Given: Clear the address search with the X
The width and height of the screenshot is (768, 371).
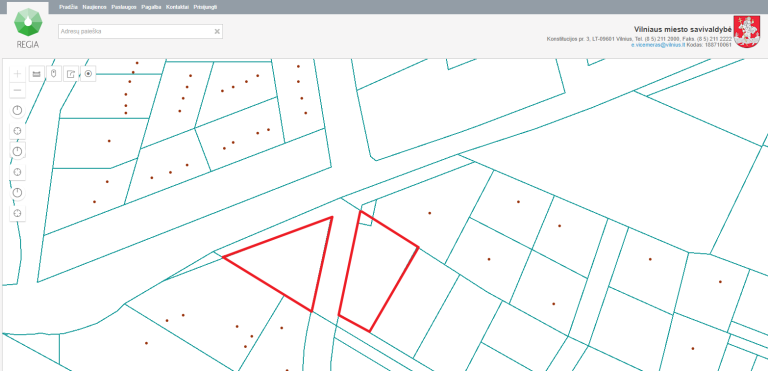Looking at the screenshot, I should point(217,31).
